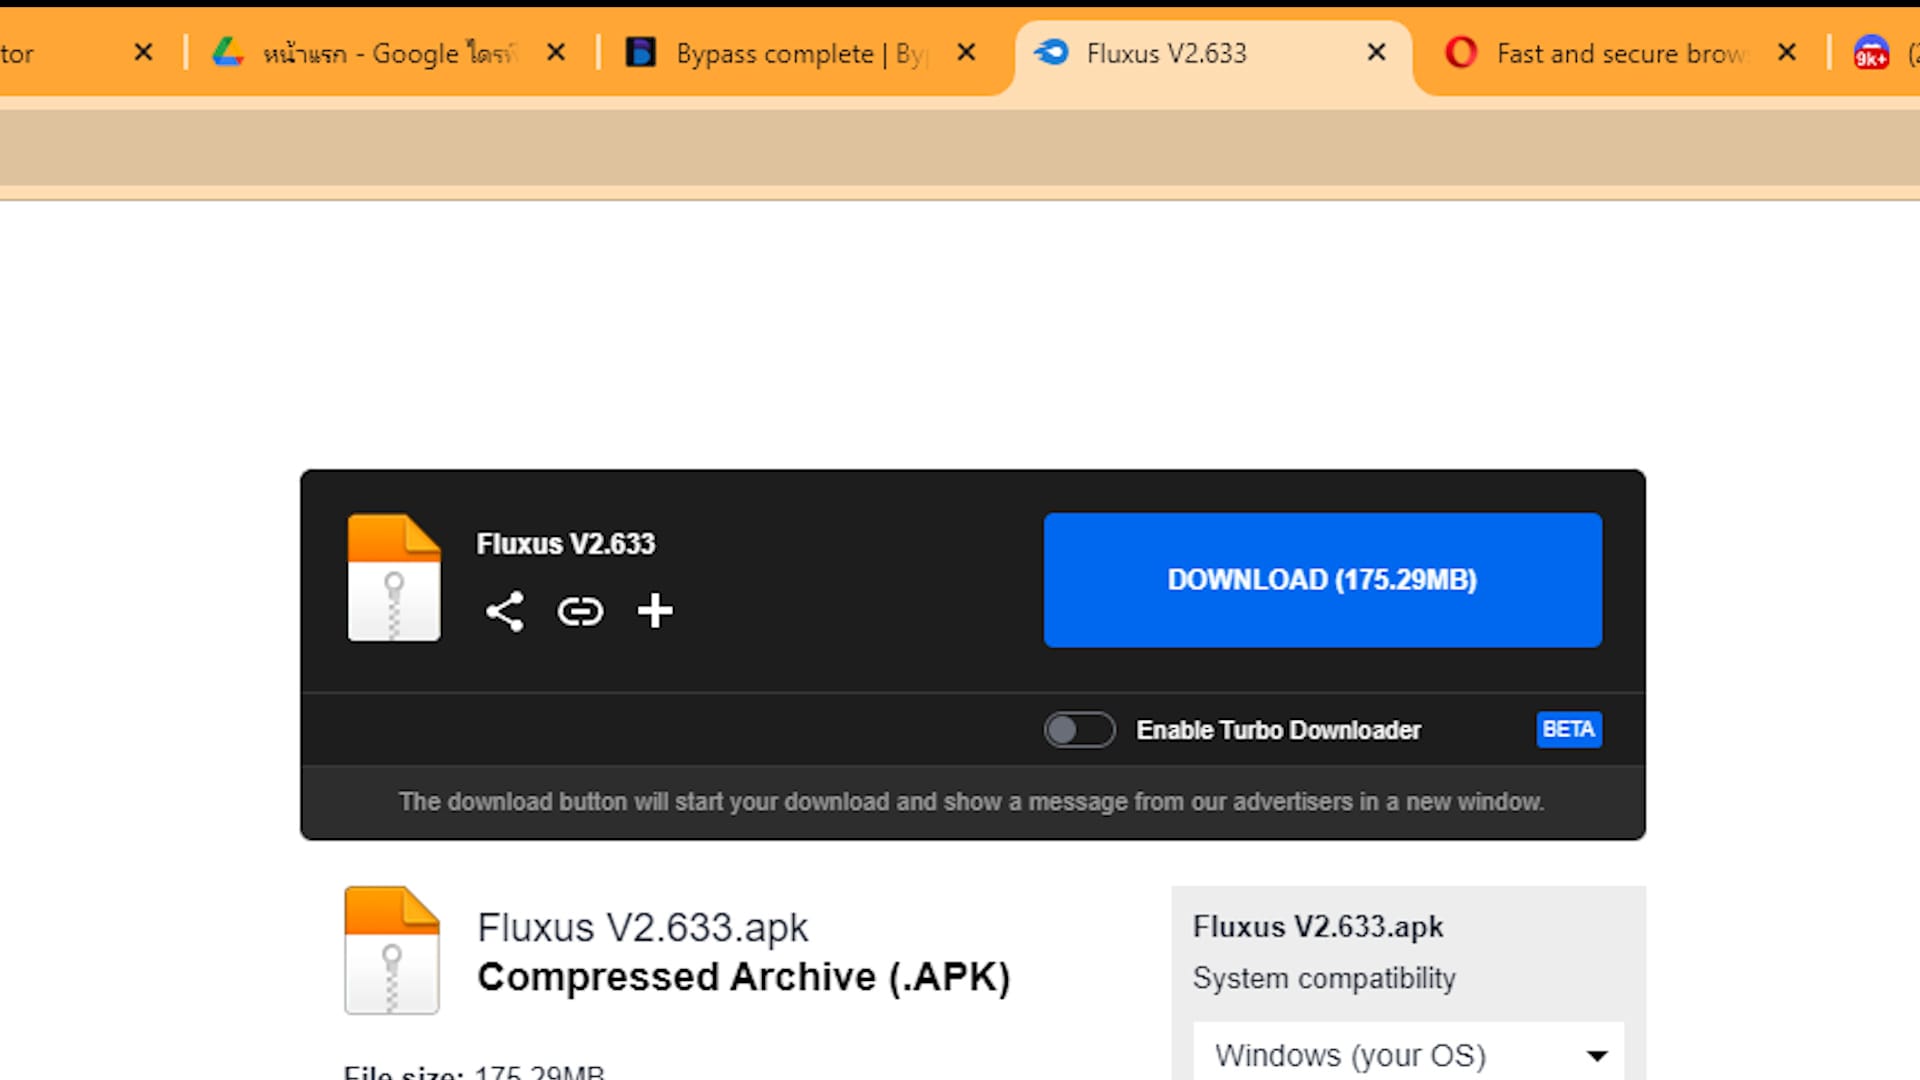Click the Opera logo on Fast and secure tab

[x=1460, y=53]
